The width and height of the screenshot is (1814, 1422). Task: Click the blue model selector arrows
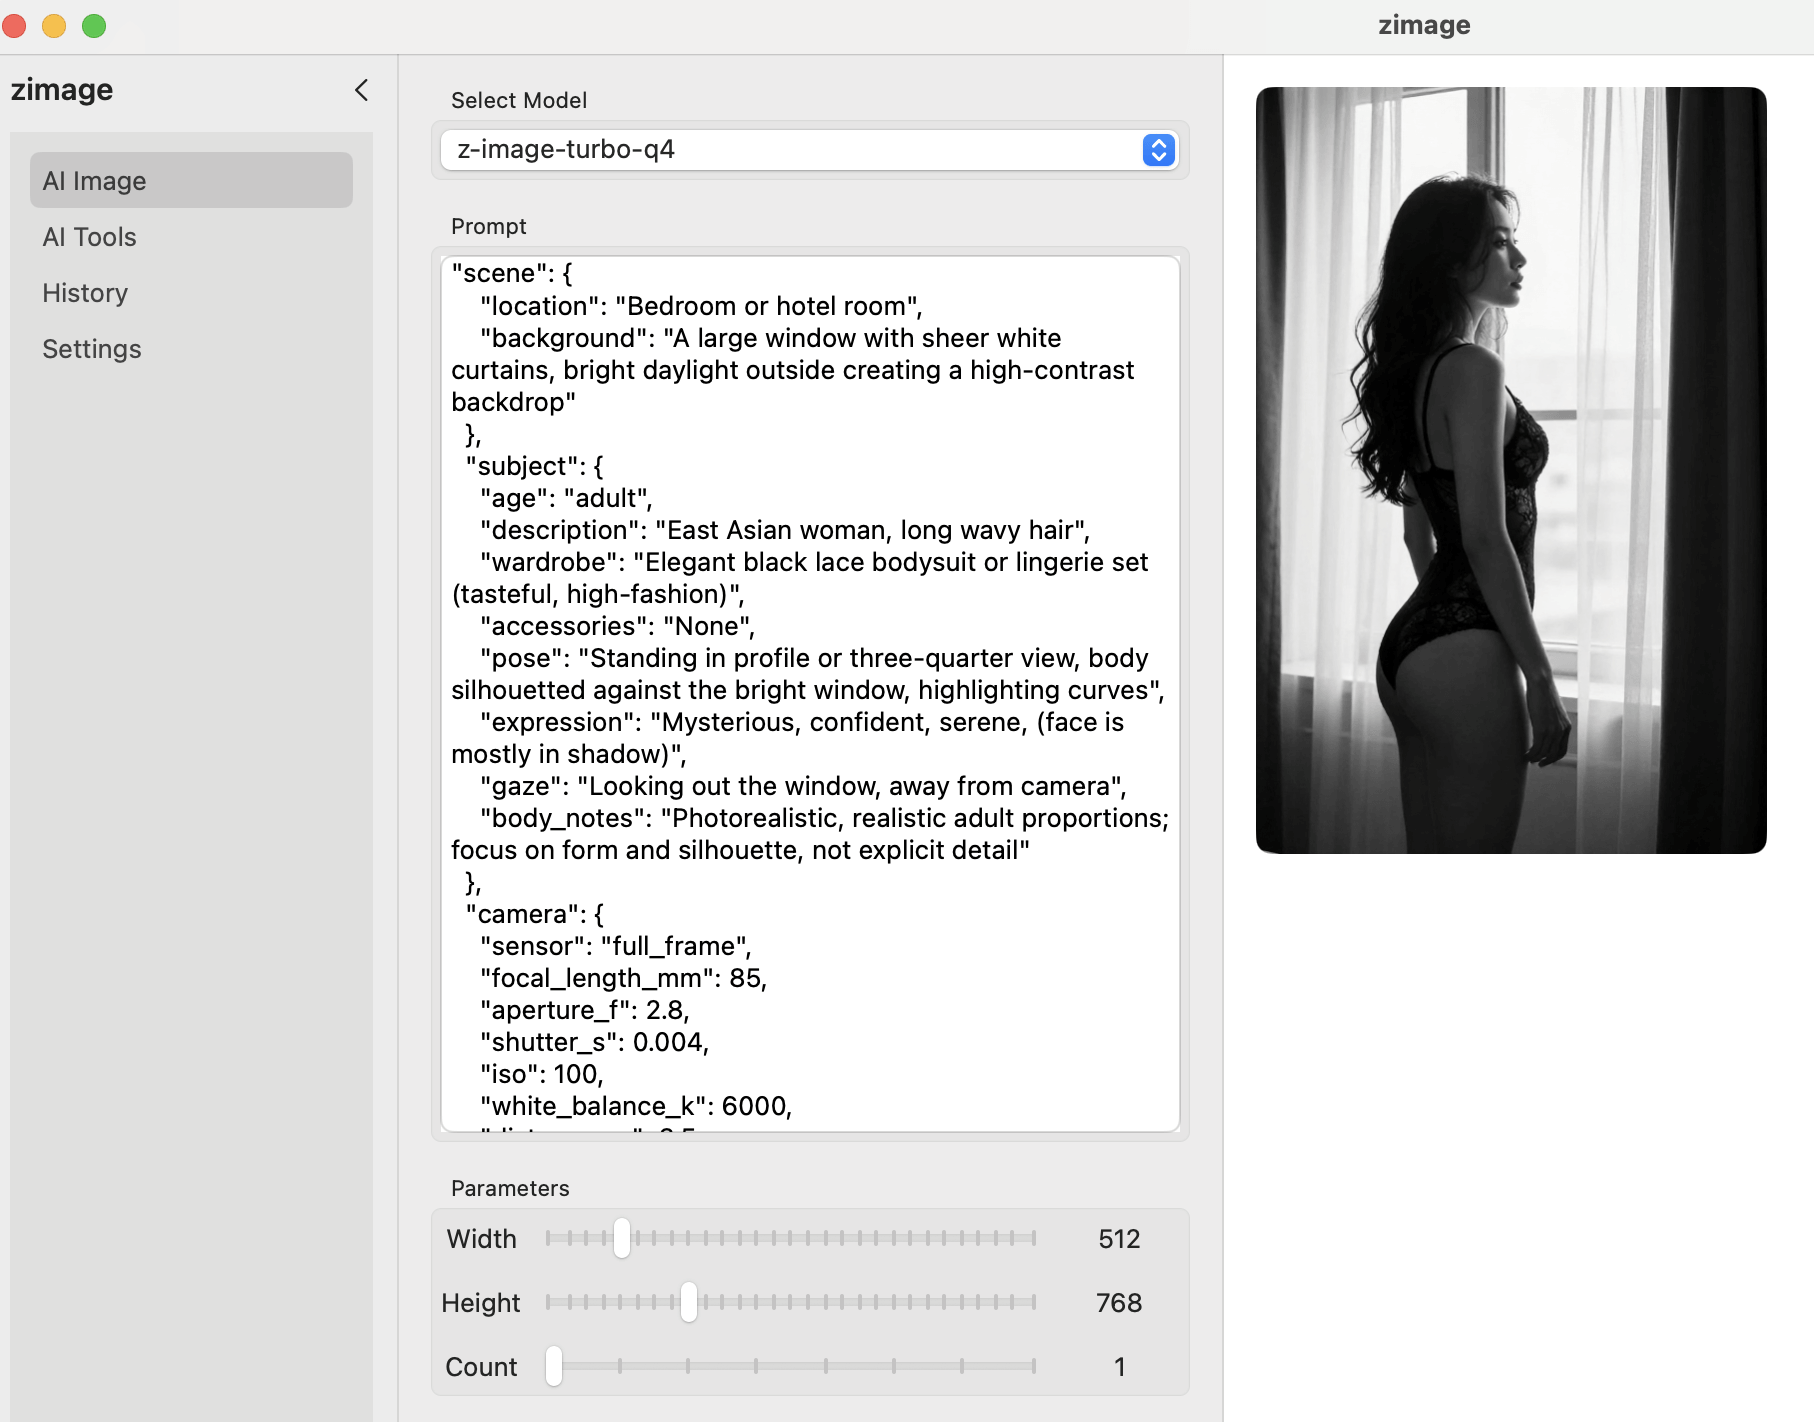(x=1158, y=150)
